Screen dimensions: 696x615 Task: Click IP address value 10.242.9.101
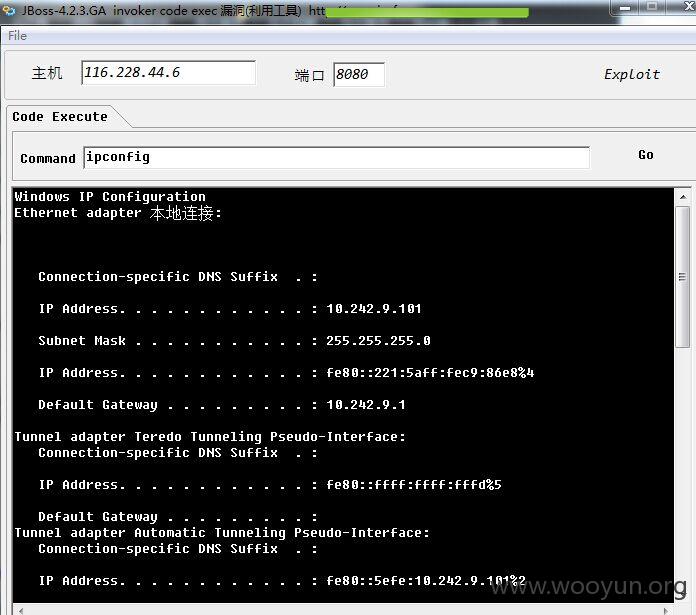pyautogui.click(x=374, y=308)
